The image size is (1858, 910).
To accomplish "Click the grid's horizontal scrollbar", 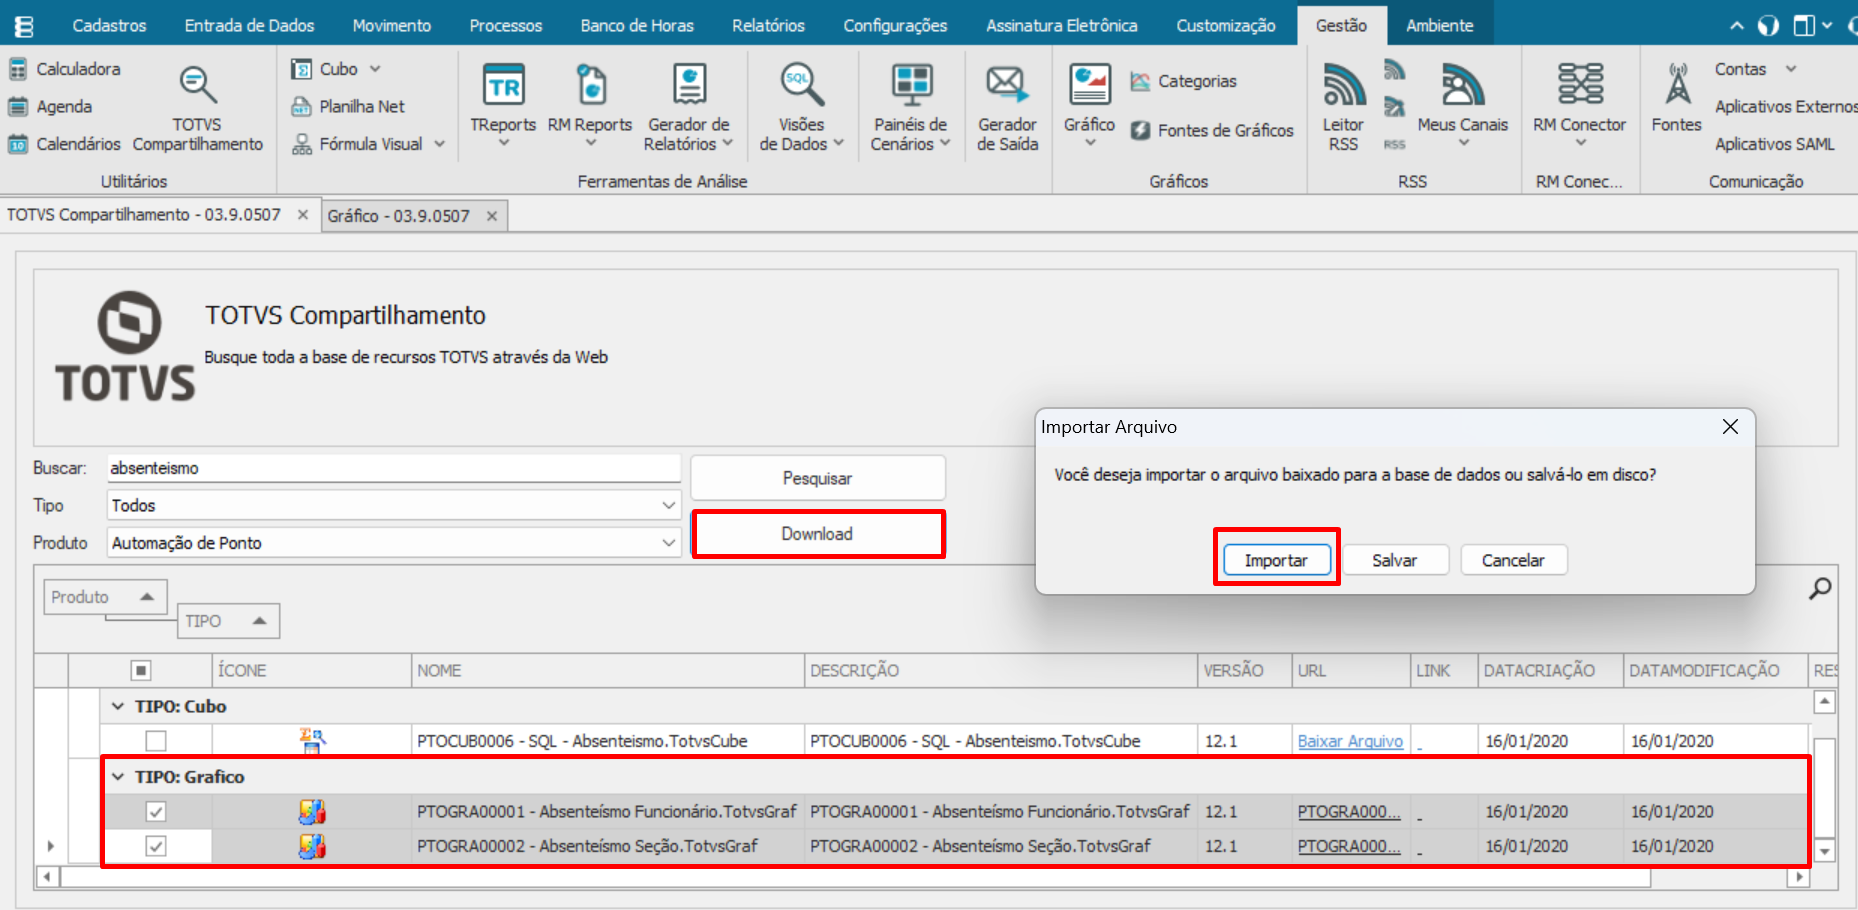I will [x=855, y=877].
